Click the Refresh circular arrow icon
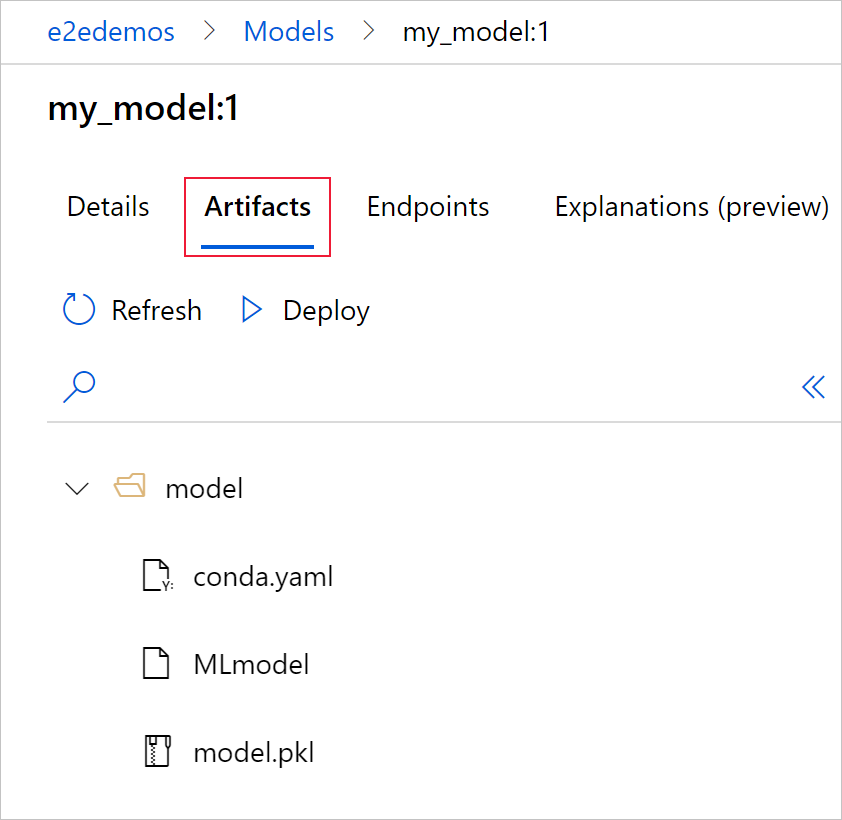The image size is (842, 820). pyautogui.click(x=79, y=310)
